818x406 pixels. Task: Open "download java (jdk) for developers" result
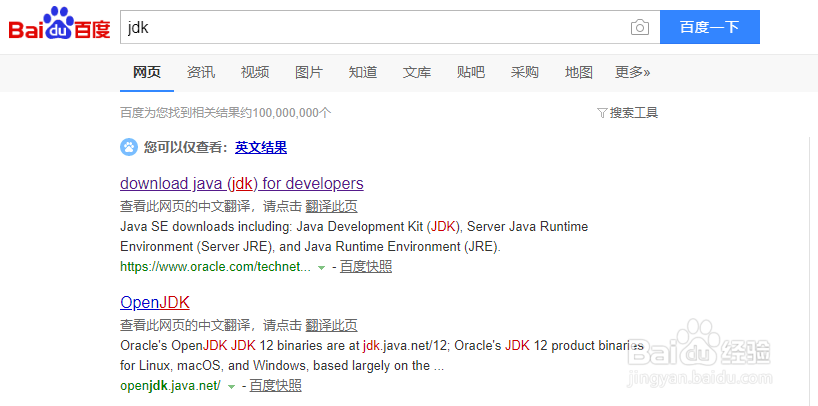click(241, 183)
